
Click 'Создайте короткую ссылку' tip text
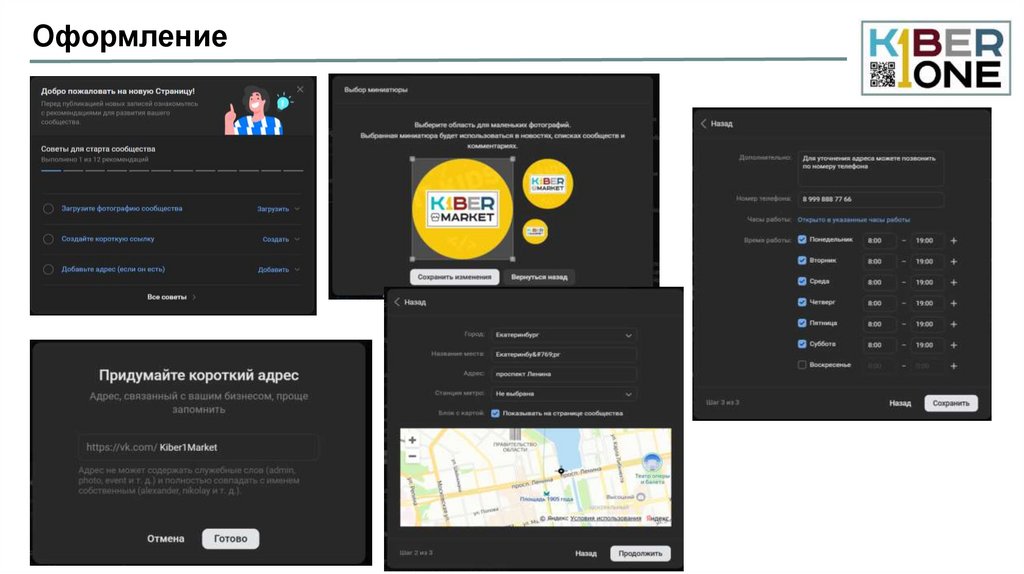click(108, 239)
